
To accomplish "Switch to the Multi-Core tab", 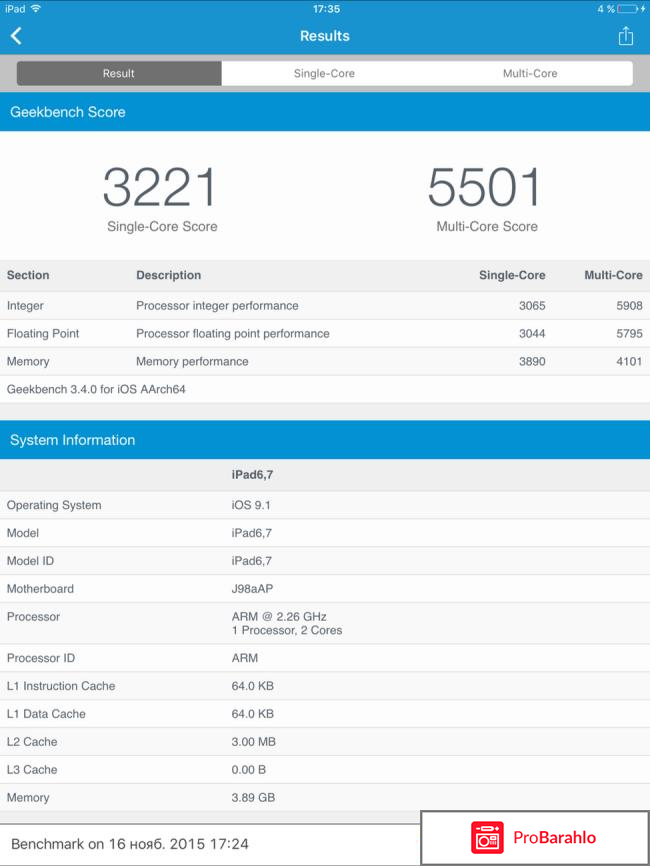I will pyautogui.click(x=529, y=73).
